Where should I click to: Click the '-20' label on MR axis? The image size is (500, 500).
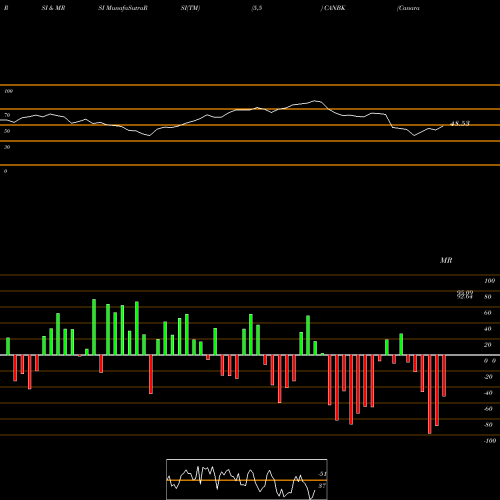click(488, 377)
